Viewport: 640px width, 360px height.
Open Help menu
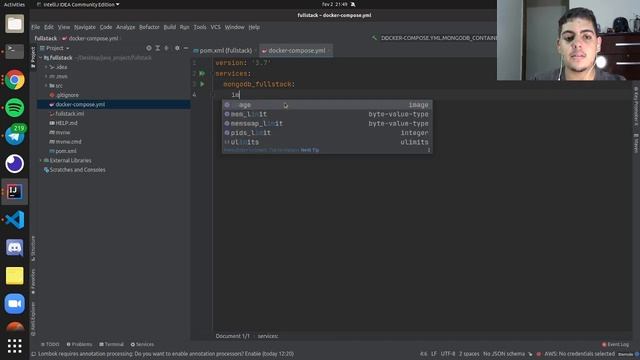(254, 27)
